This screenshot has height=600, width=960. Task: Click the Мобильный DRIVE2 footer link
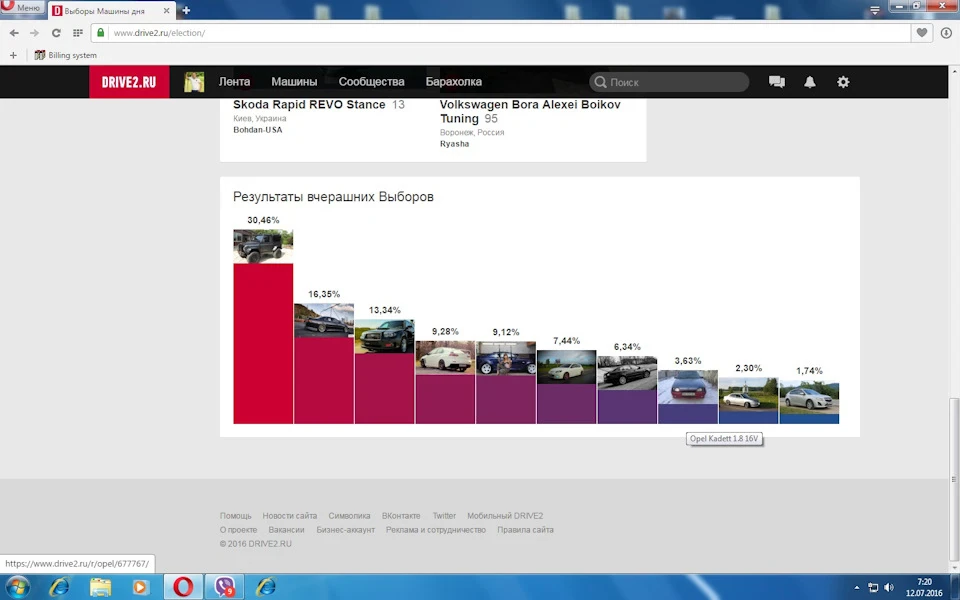(505, 516)
